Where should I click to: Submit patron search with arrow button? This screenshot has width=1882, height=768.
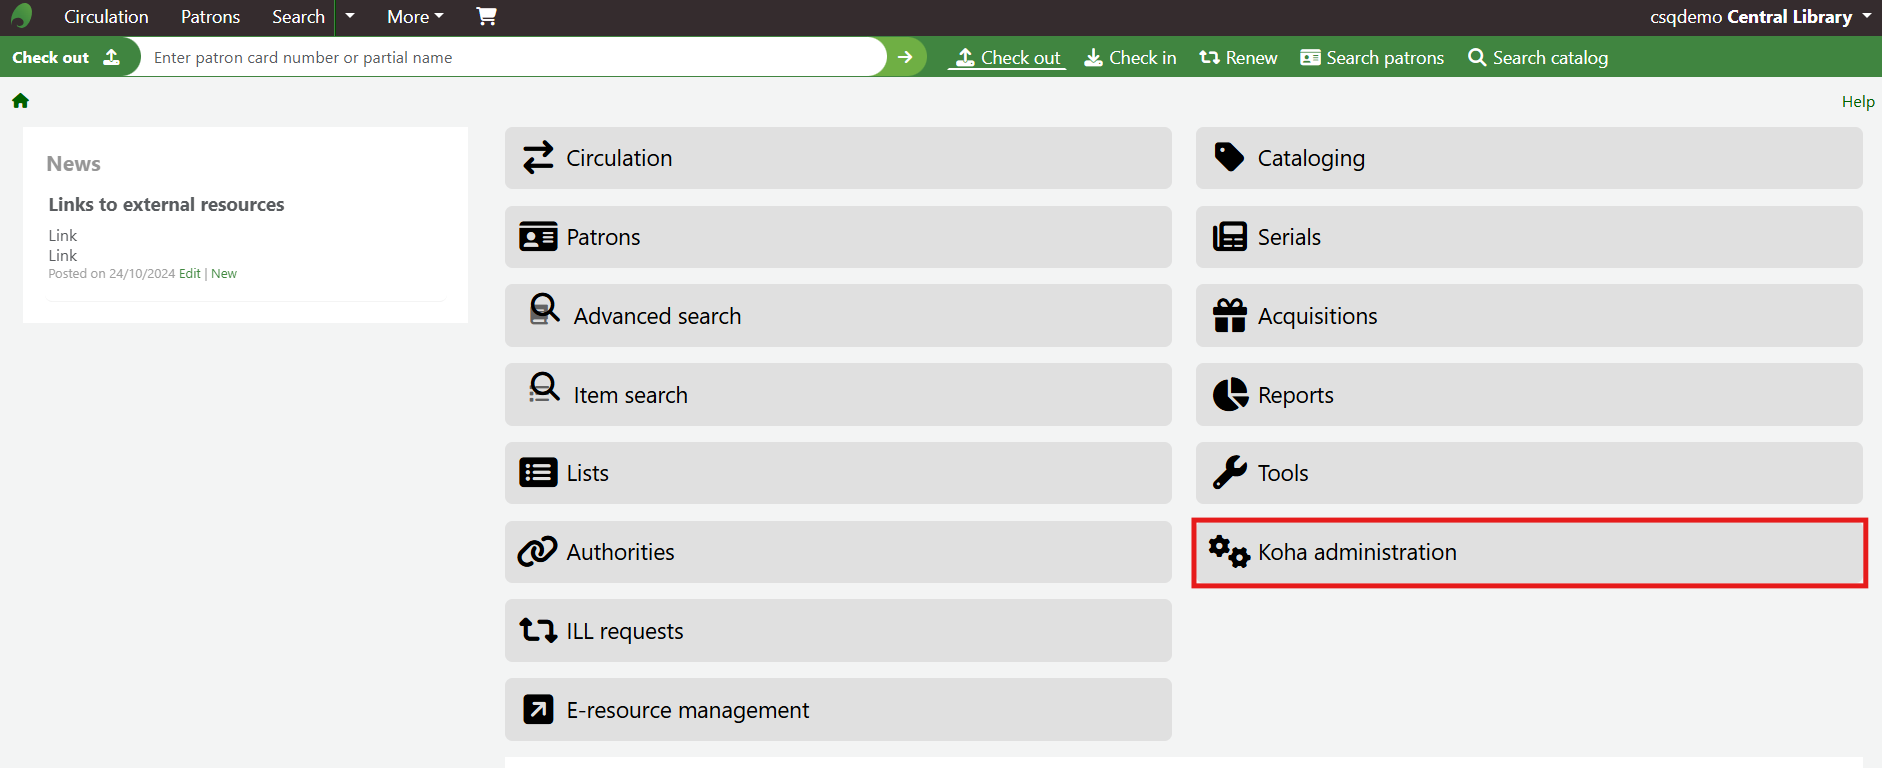(905, 57)
